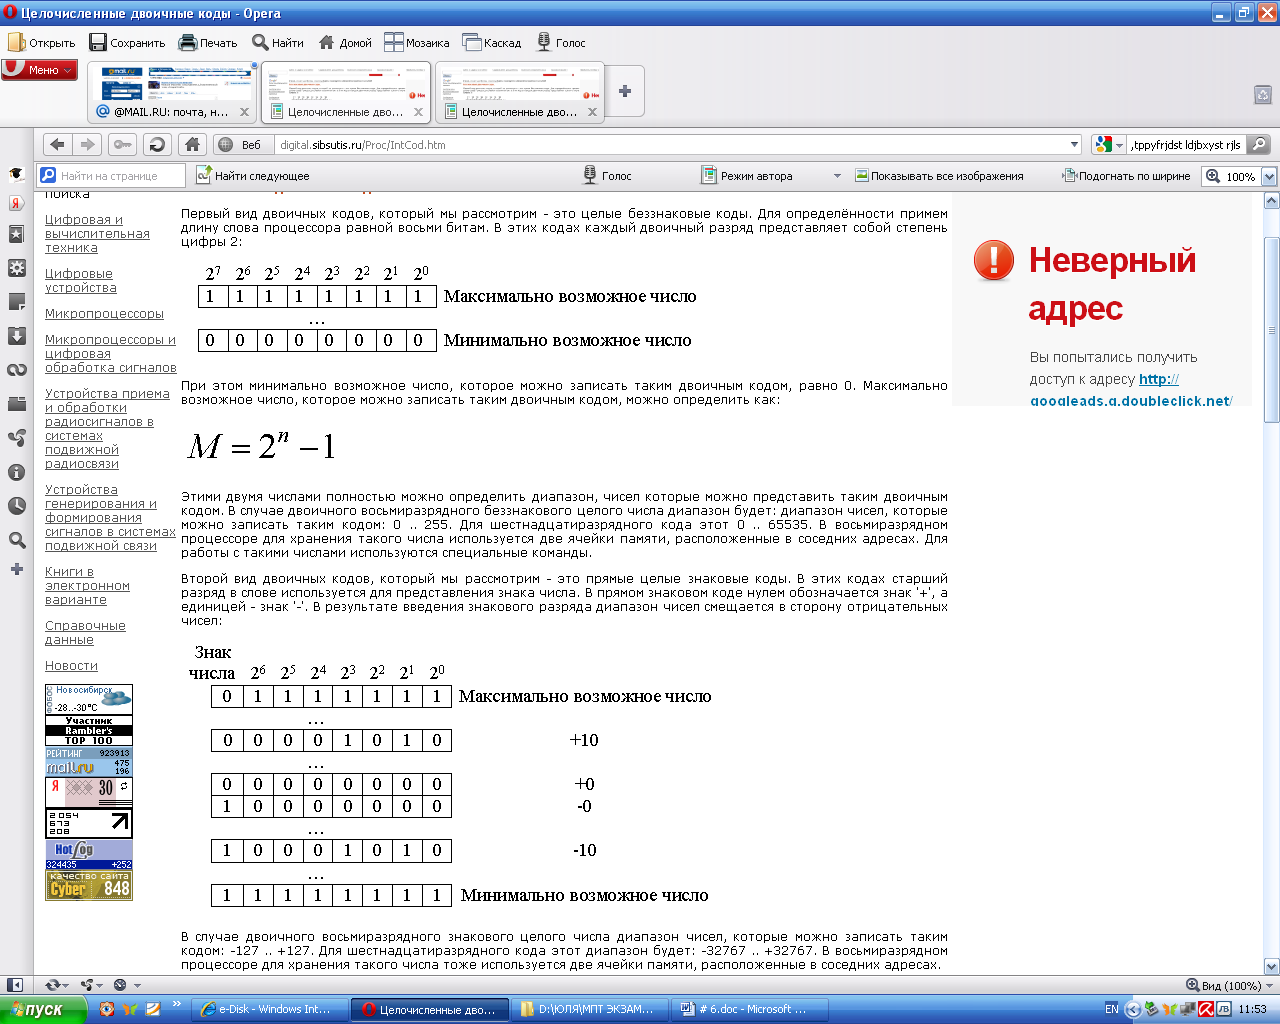1280x1024 pixels.
Task: Click the Forward navigation arrow
Action: tap(88, 144)
